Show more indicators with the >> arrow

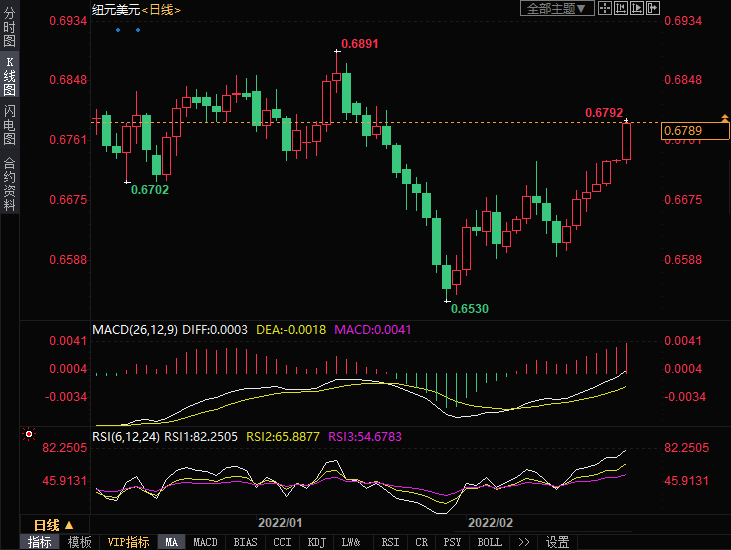523,542
